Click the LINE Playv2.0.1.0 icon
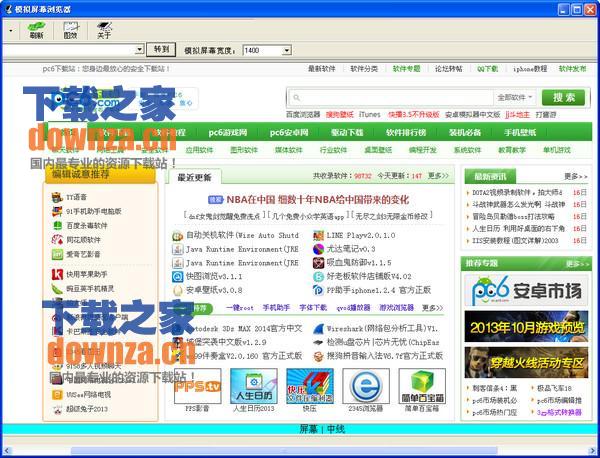Screen dimensions: 600x458 (318, 236)
